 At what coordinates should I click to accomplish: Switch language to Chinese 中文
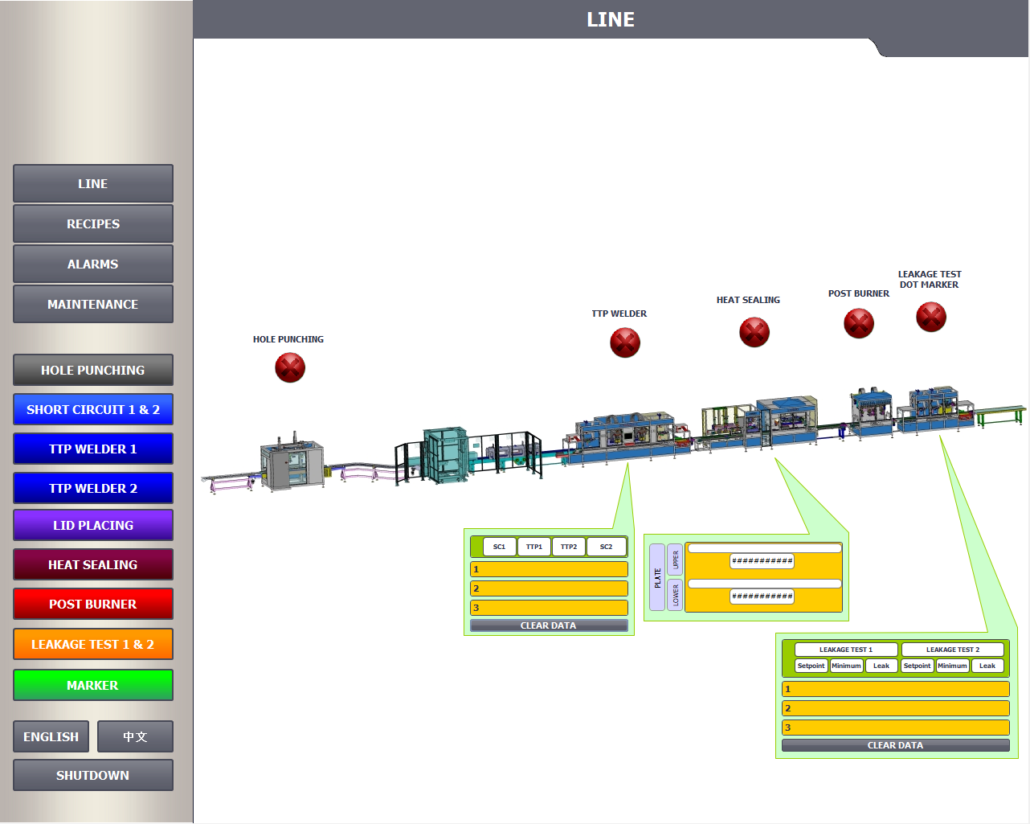(135, 737)
